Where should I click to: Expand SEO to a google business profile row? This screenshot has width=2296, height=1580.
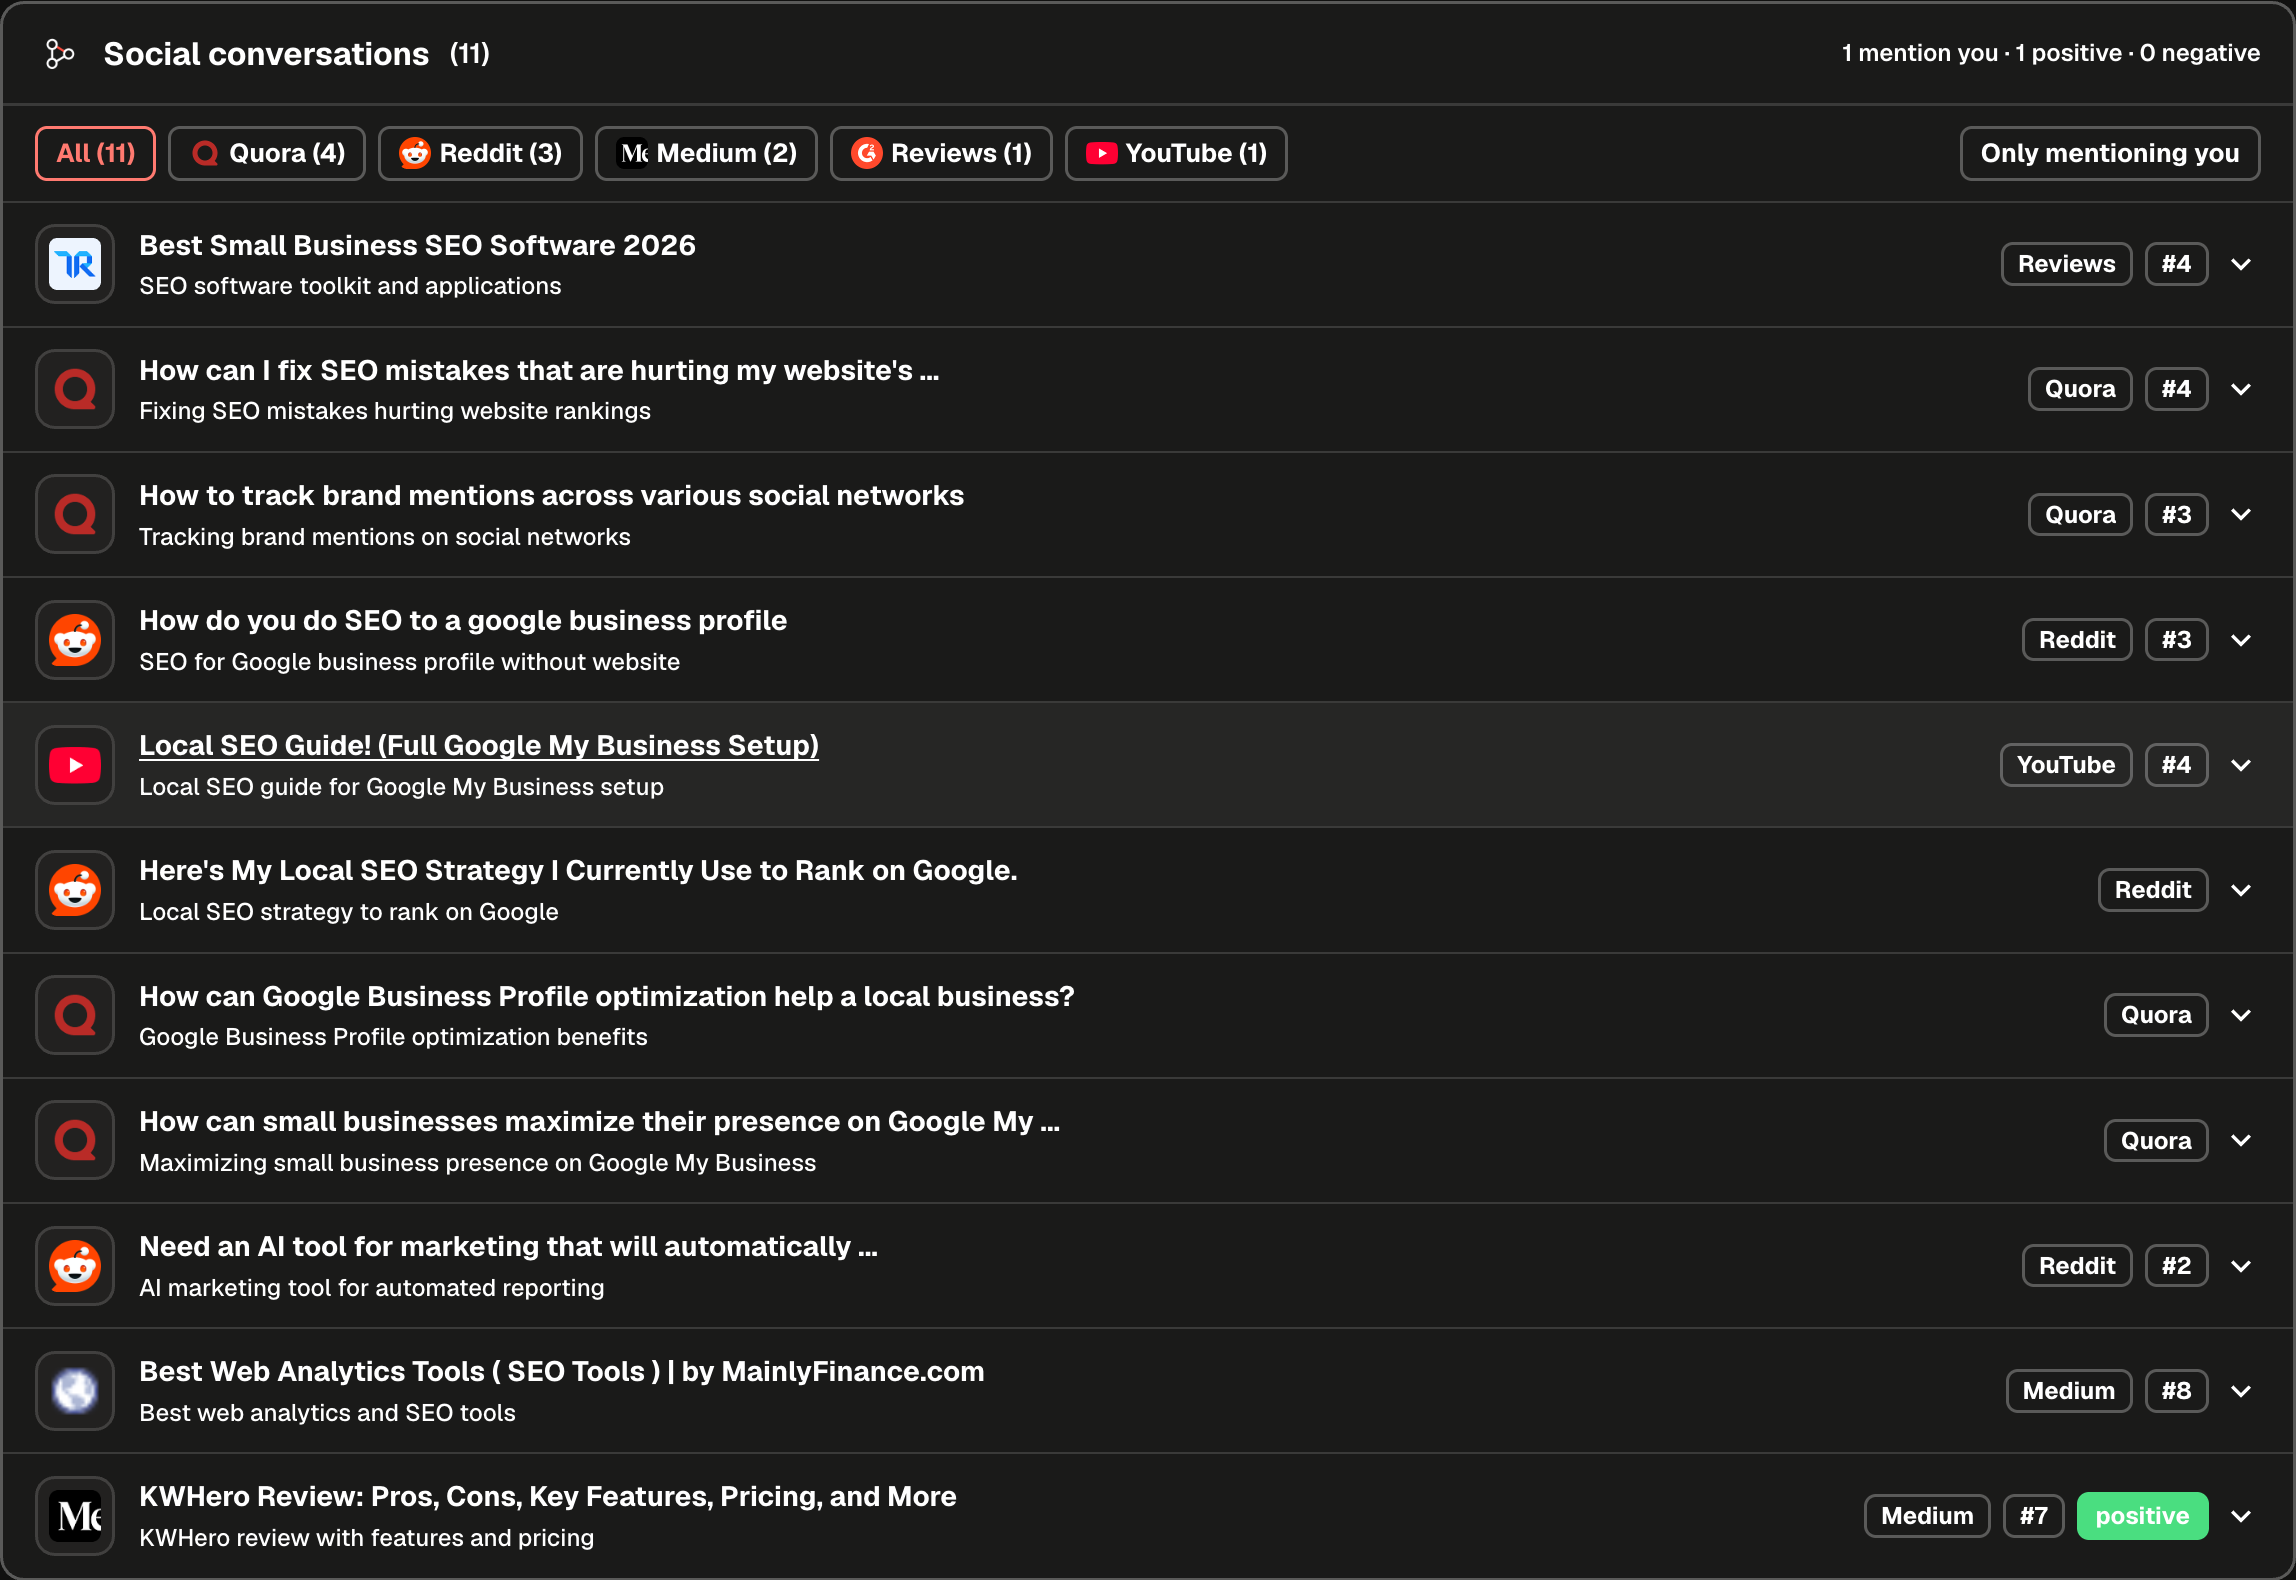pyautogui.click(x=2241, y=640)
